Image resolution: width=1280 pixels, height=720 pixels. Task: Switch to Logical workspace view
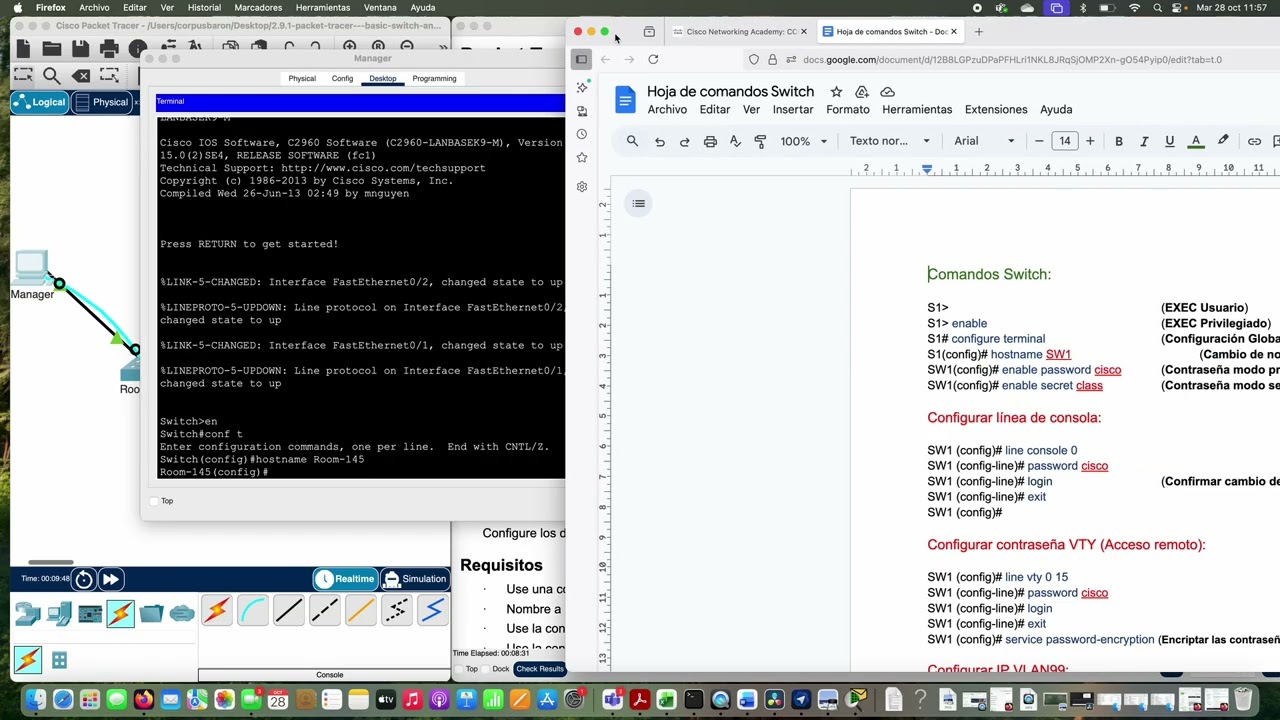pos(39,102)
